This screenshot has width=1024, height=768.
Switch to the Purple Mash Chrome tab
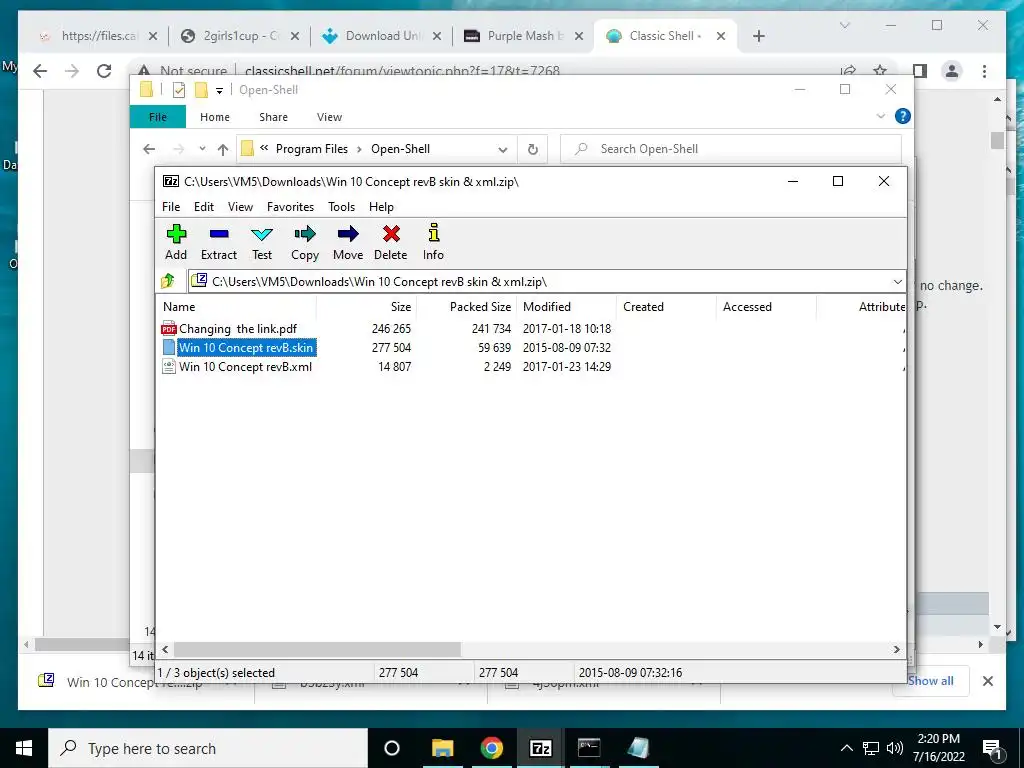coord(523,36)
